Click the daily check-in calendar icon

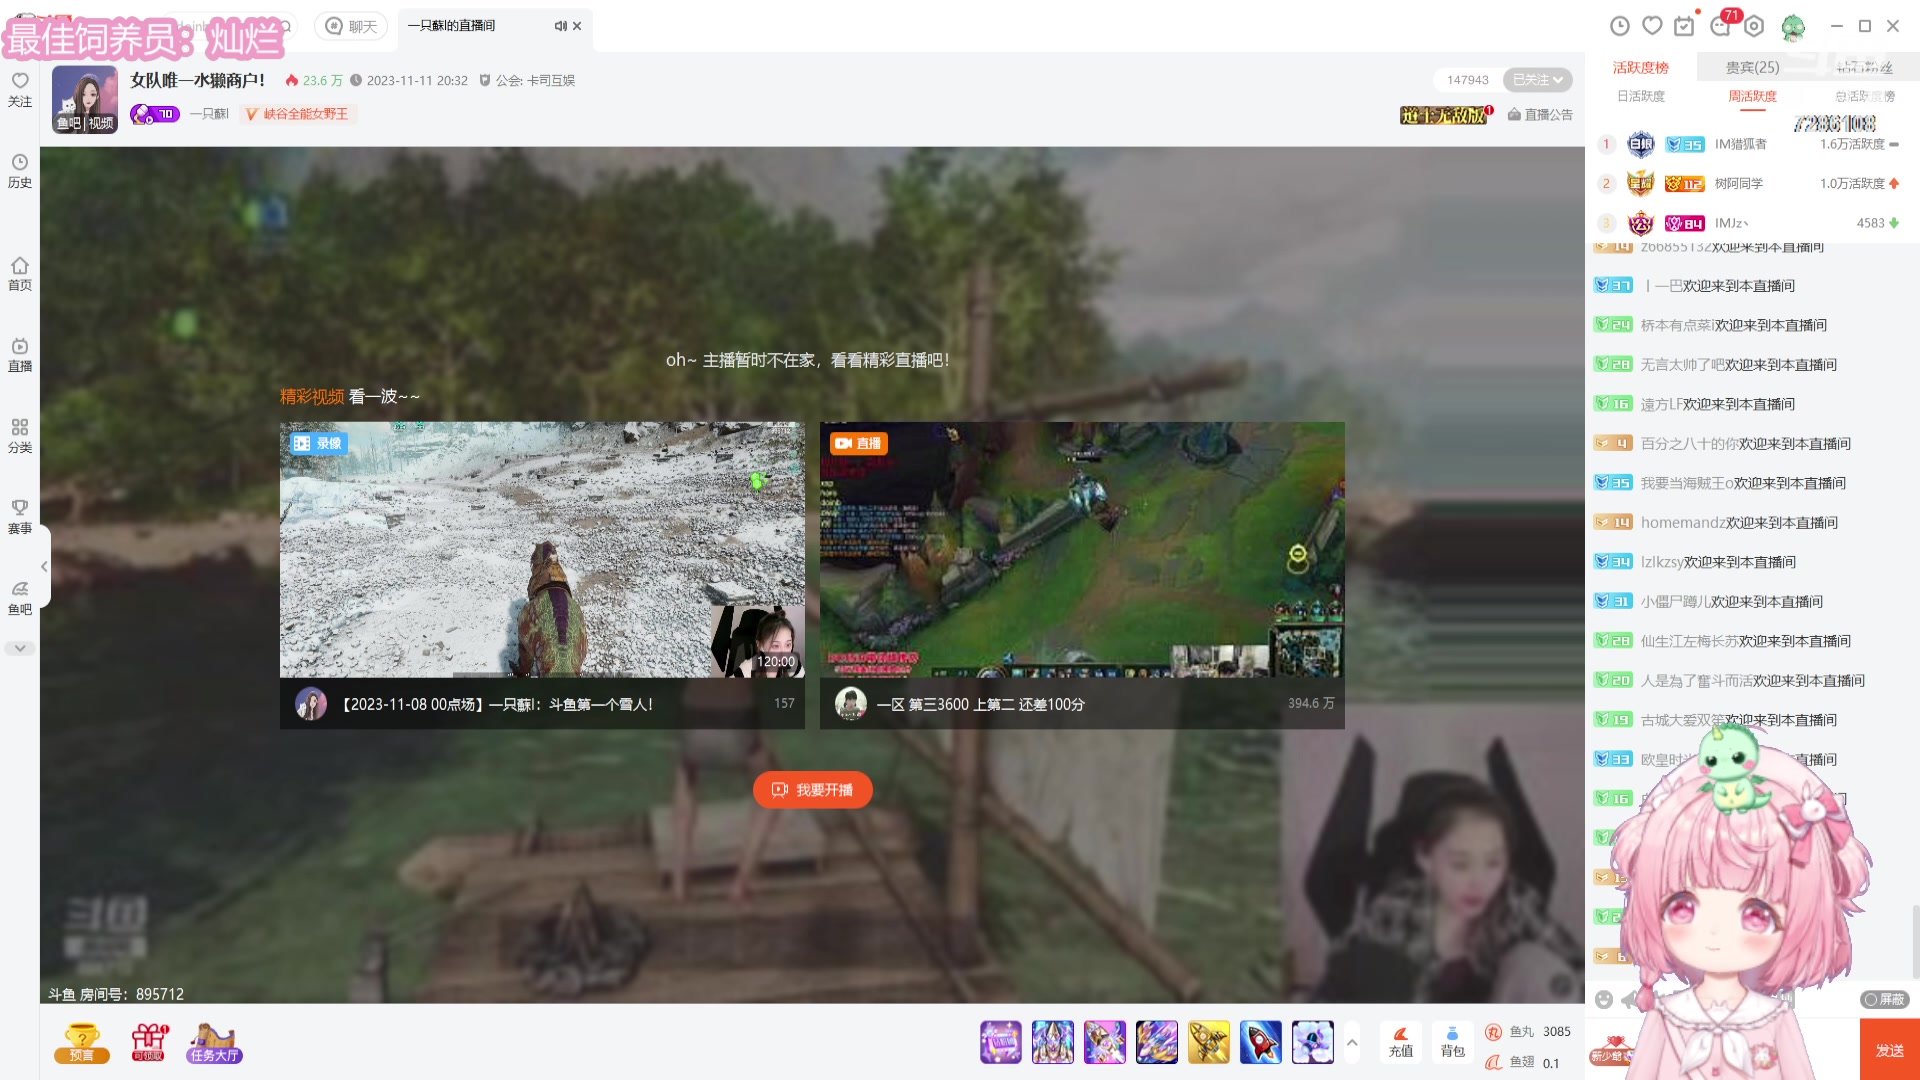coord(1685,26)
